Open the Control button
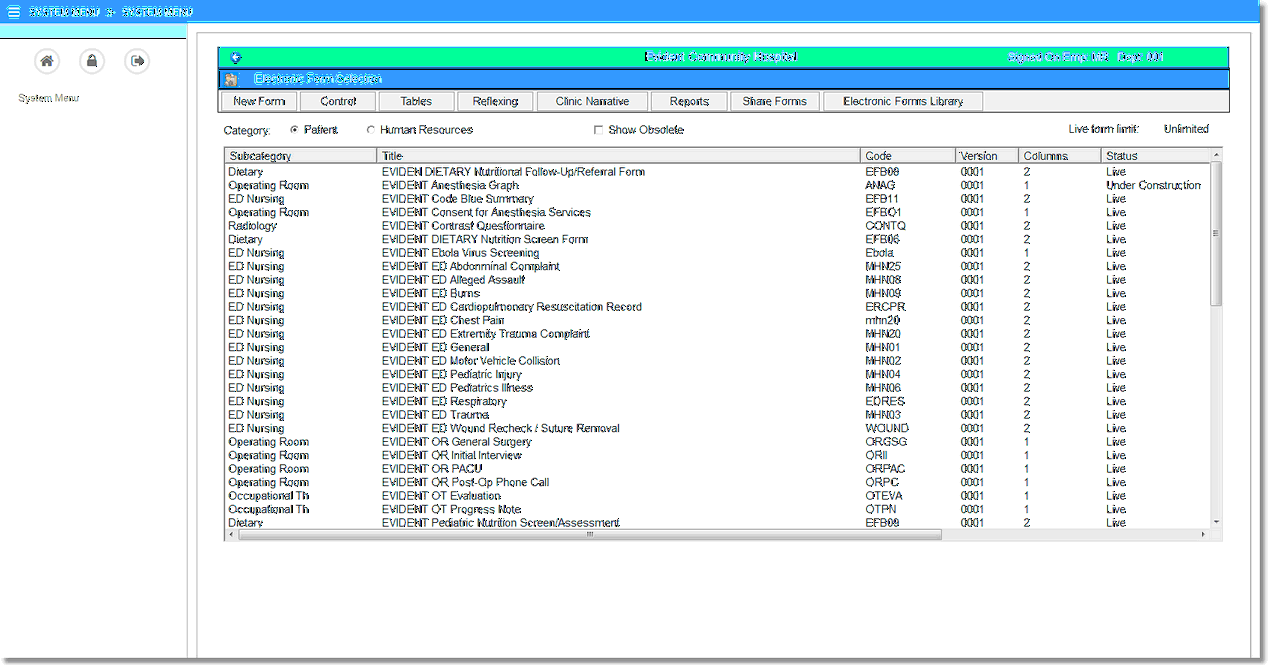Viewport: 1269px width, 667px height. [x=338, y=101]
